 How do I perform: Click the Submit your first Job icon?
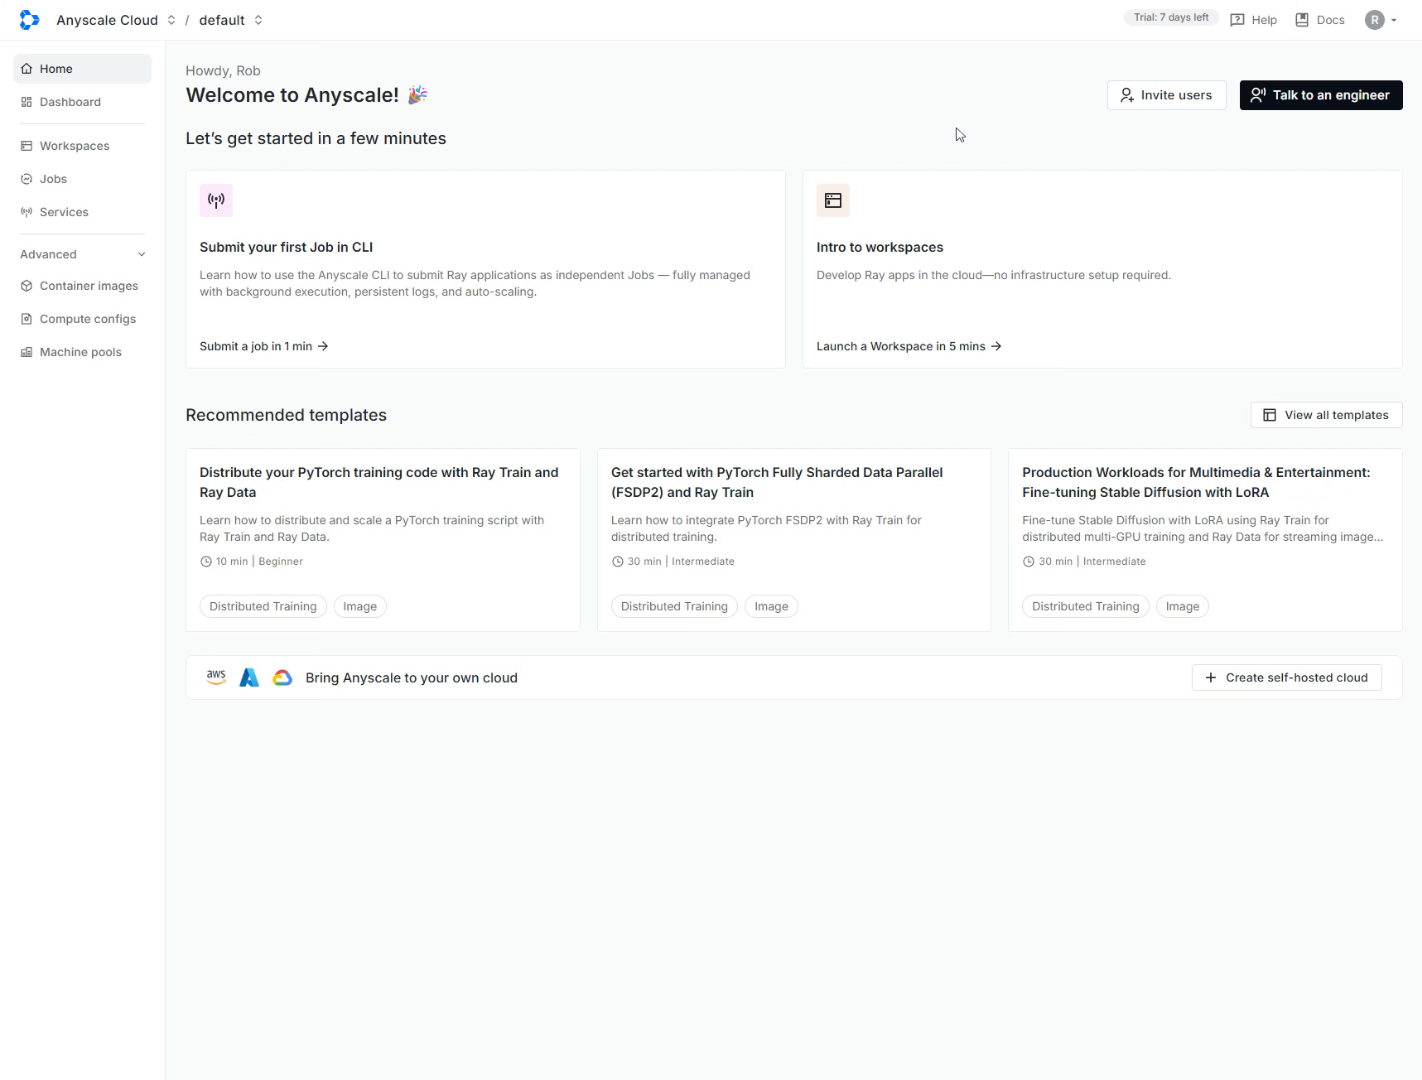coord(216,200)
